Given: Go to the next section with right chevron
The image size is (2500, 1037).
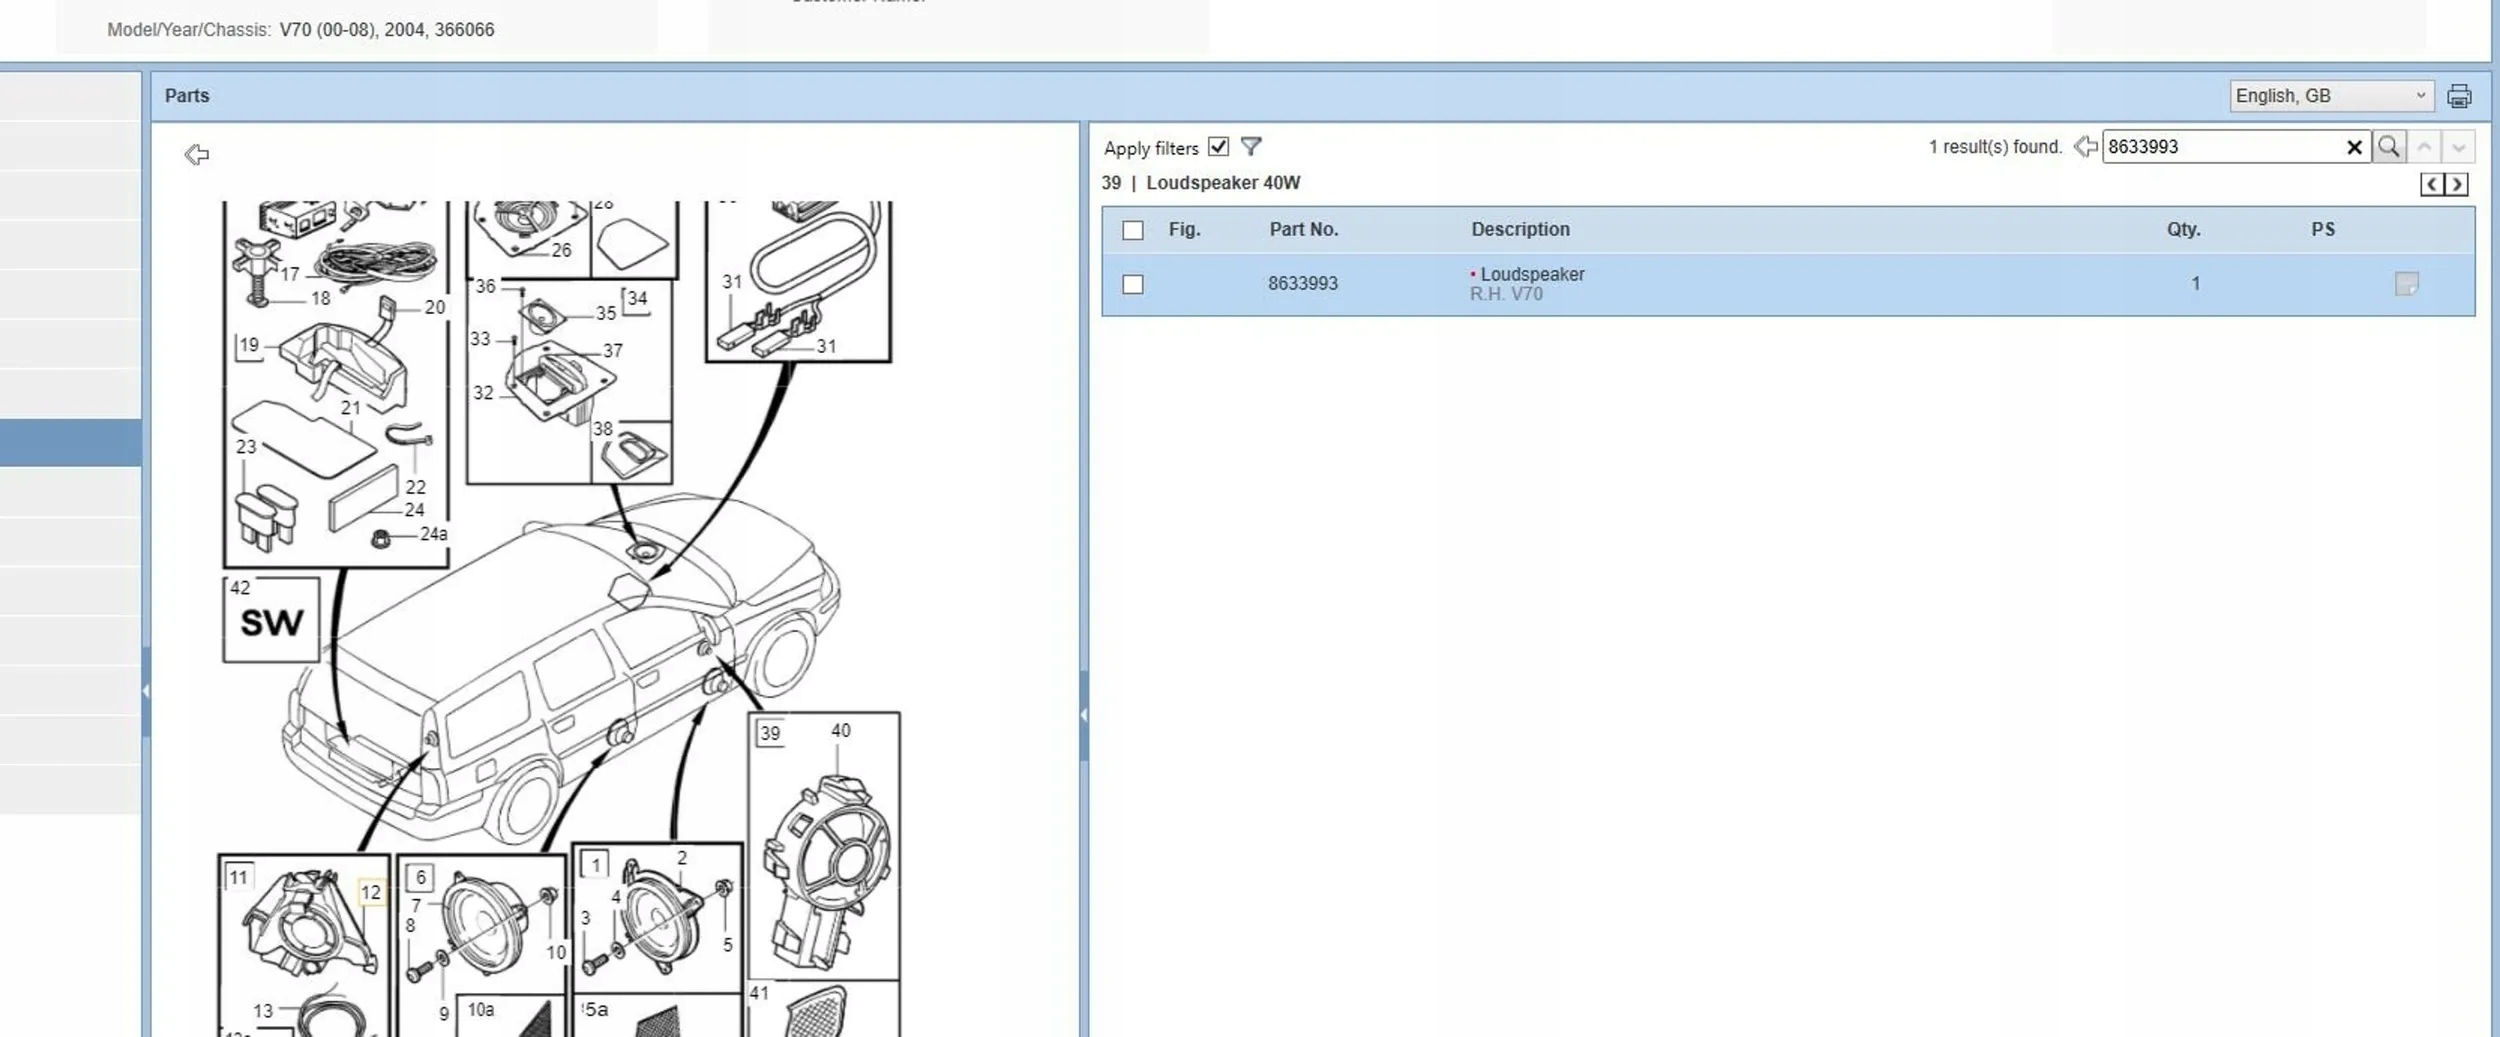Looking at the screenshot, I should 2456,184.
